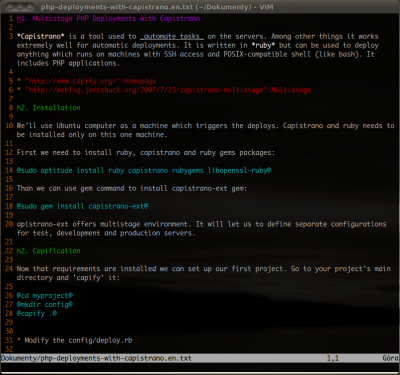400x375 pixels.
Task: Click the line starting 'We'll use Ubuntu computer'
Action: [205, 126]
